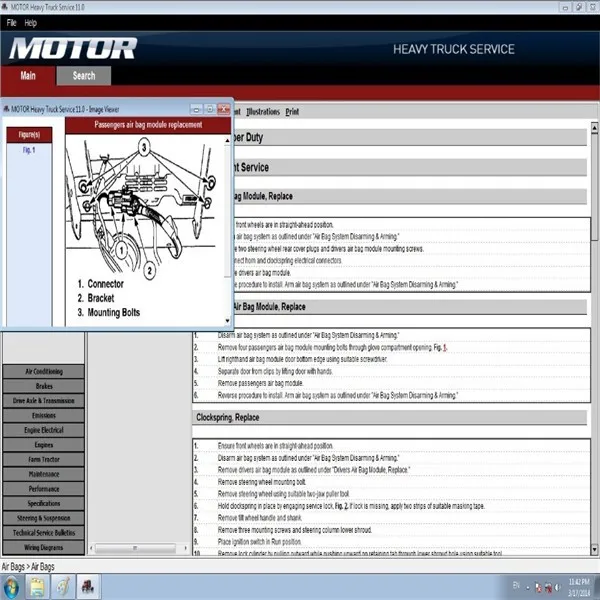
Task: Click the Clockspring, Replace section header
Action: click(389, 417)
